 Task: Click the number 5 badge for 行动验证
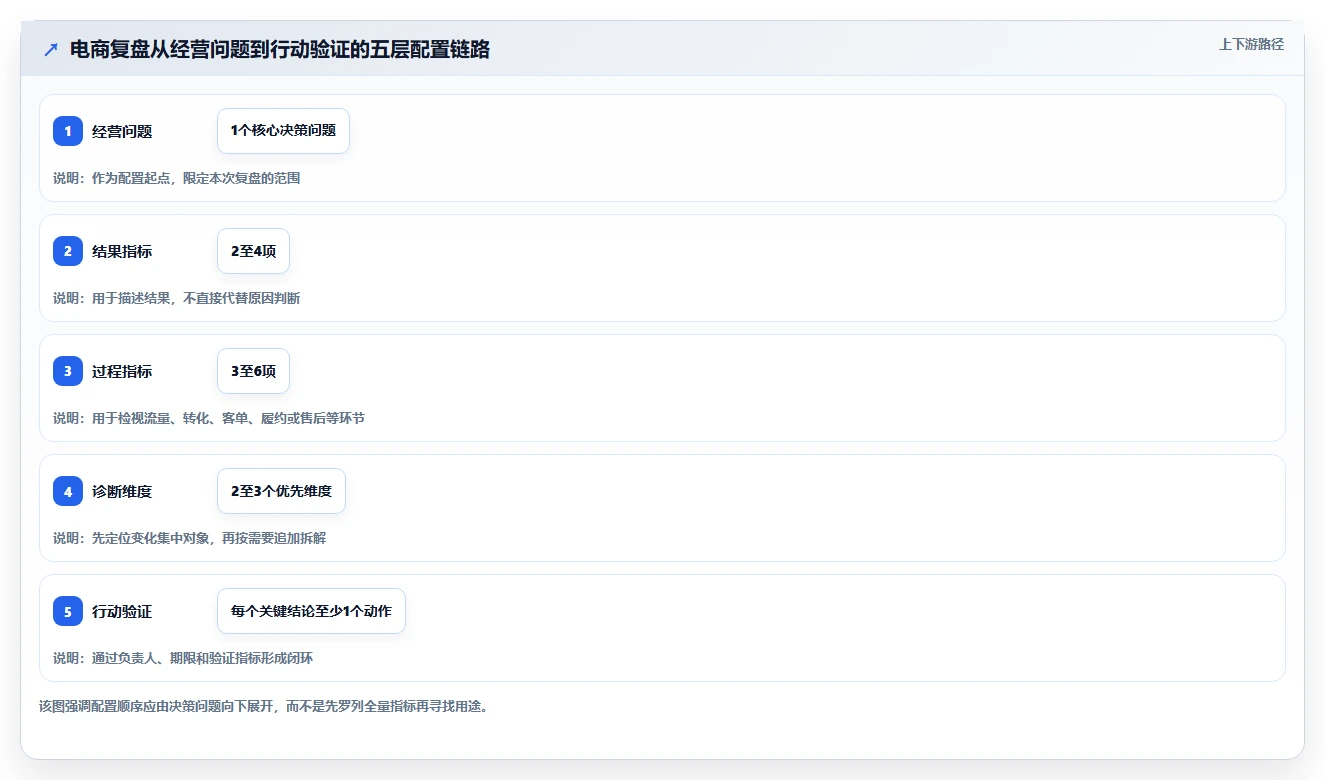(68, 611)
